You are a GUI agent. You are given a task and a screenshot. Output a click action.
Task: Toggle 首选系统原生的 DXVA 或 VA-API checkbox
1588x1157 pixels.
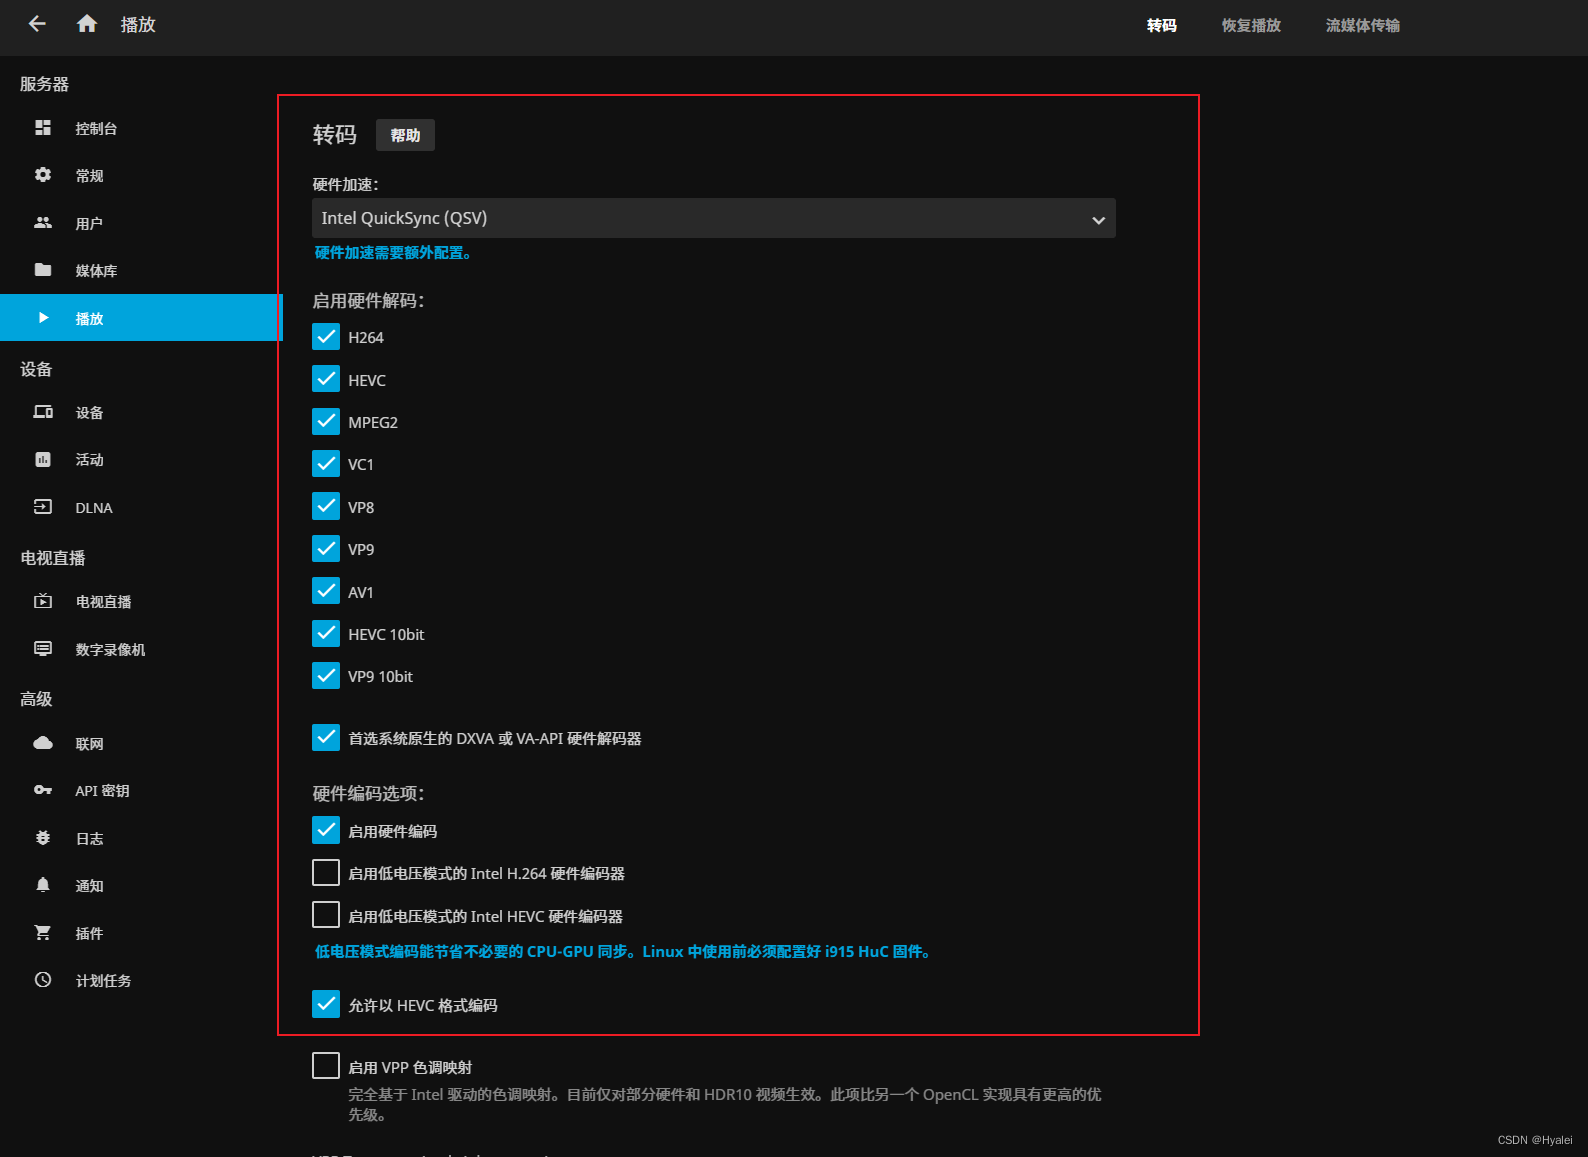click(326, 738)
